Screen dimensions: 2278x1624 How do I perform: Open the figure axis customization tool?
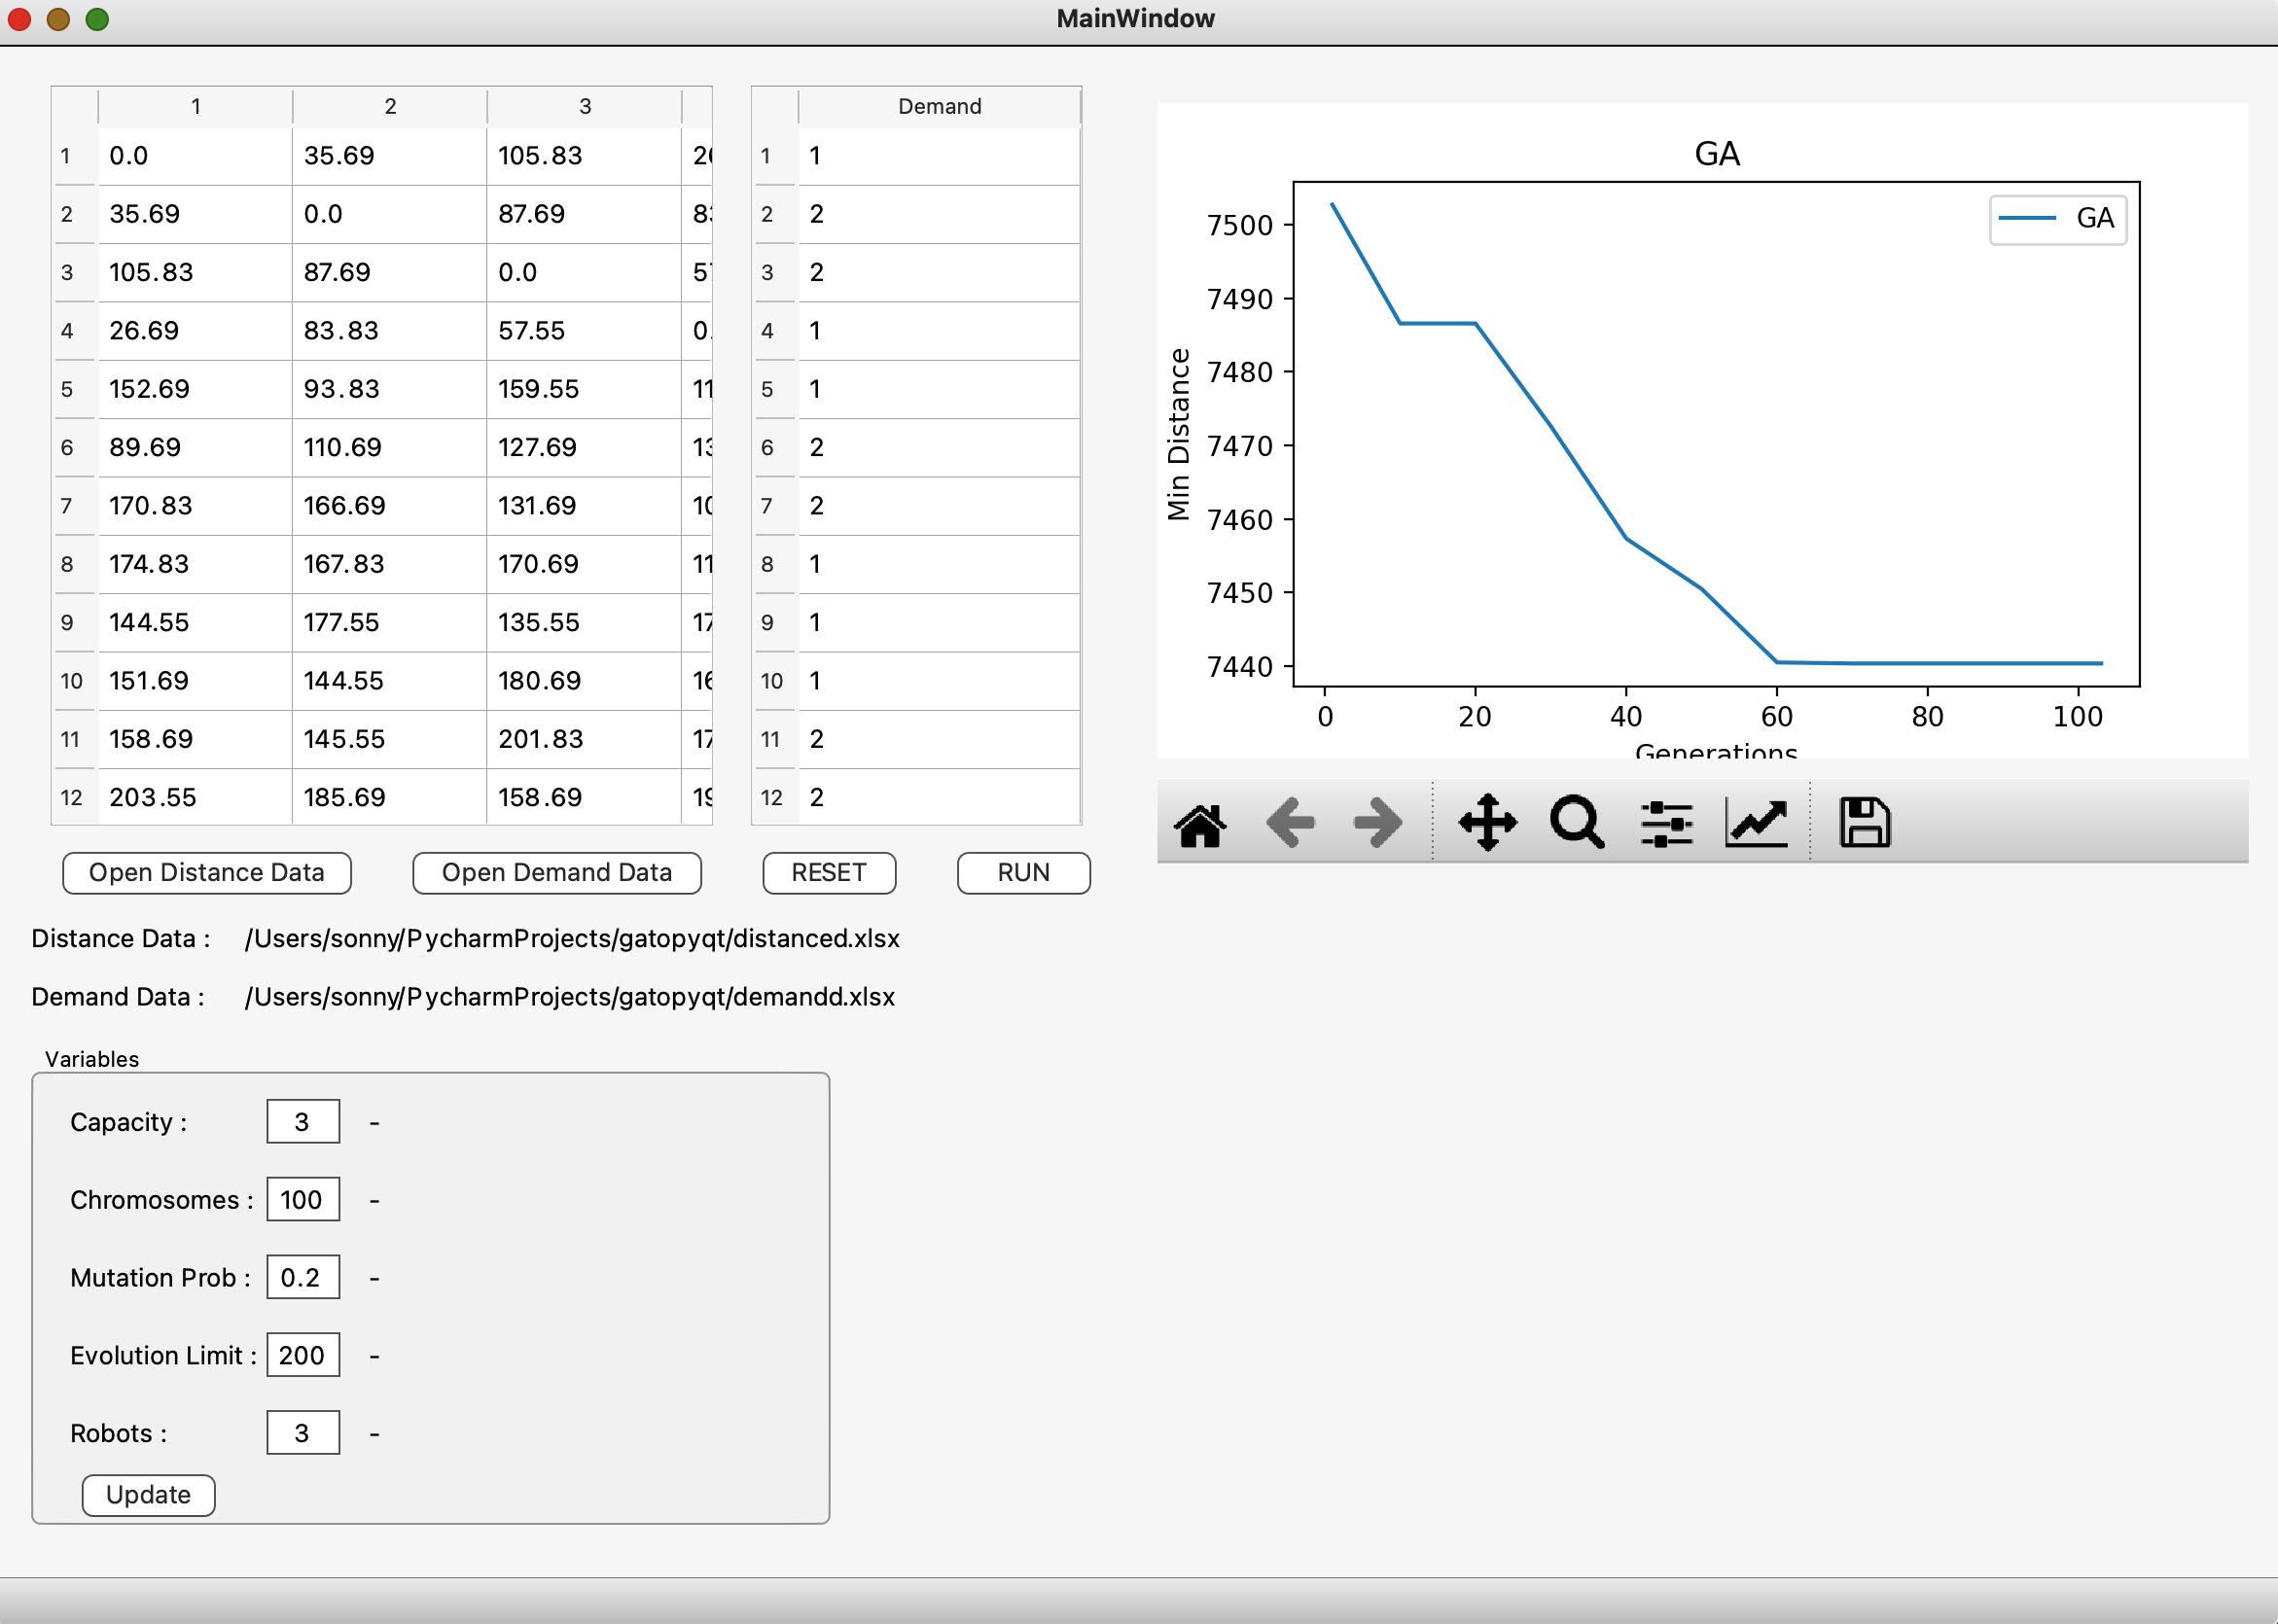(1759, 822)
